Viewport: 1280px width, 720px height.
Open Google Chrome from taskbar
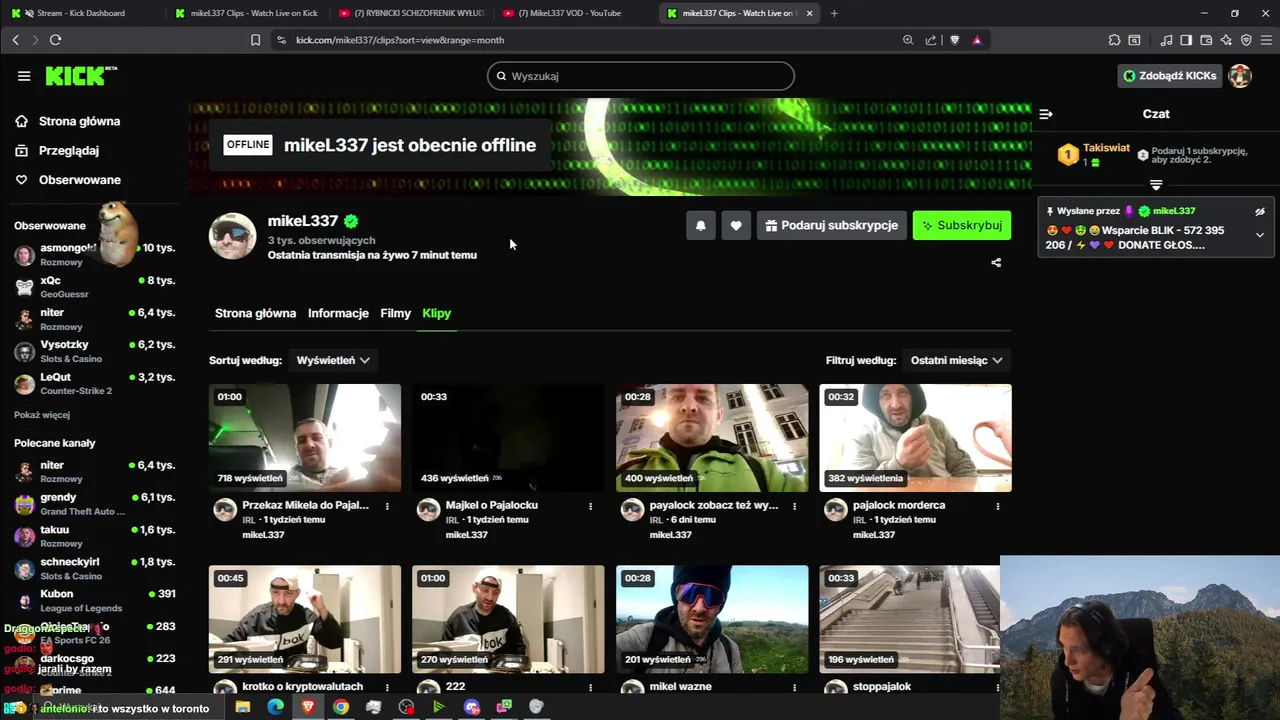pos(341,707)
